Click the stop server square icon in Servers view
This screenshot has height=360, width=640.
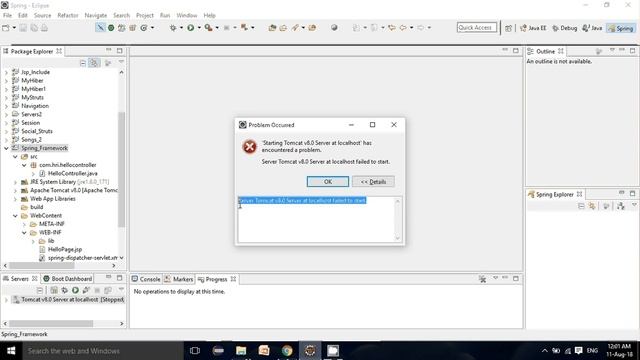point(97,290)
